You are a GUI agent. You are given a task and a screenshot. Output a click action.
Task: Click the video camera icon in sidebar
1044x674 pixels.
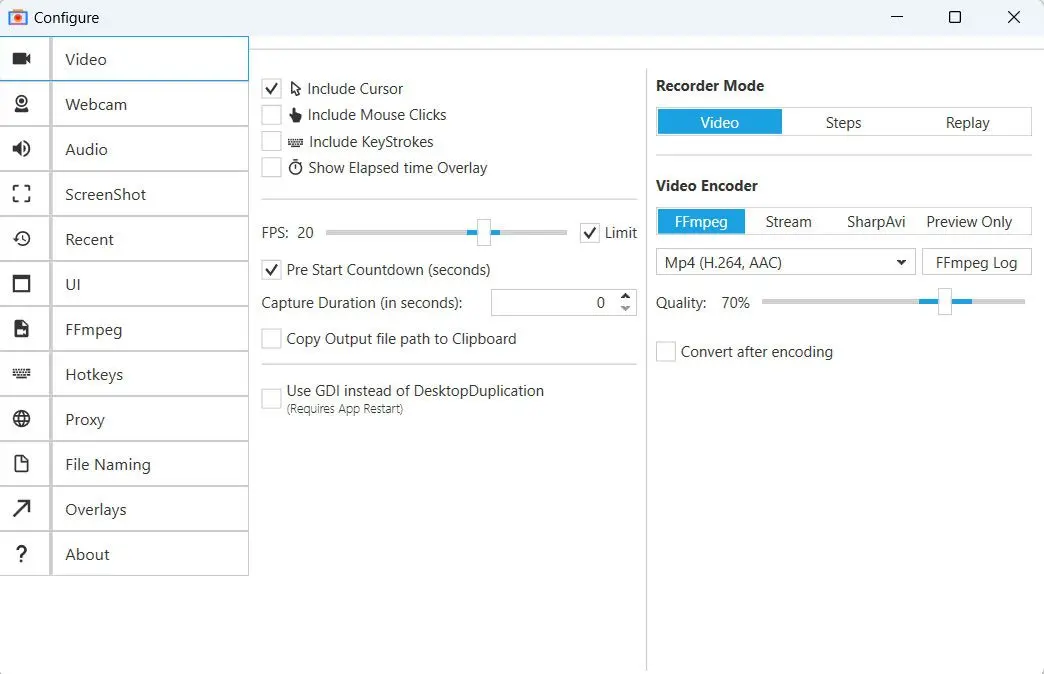[x=22, y=59]
